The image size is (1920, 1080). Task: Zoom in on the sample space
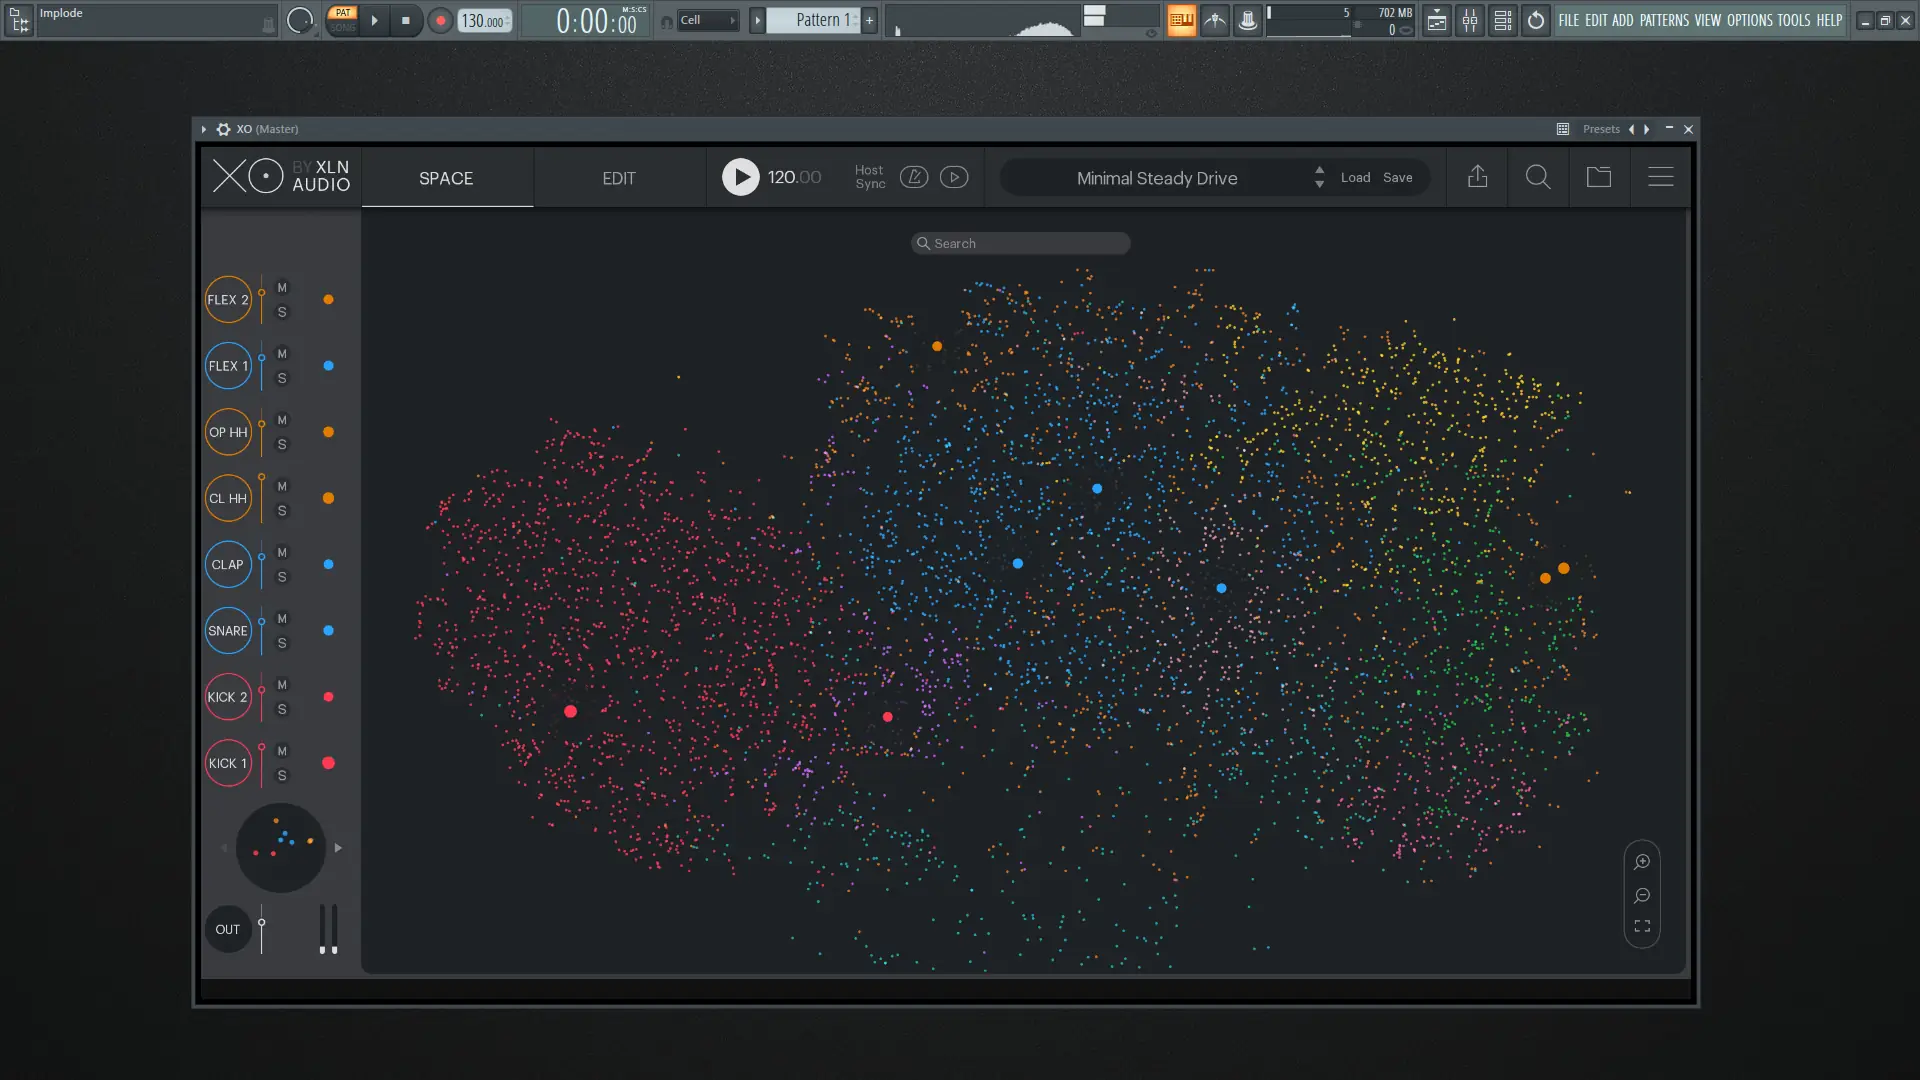1642,862
